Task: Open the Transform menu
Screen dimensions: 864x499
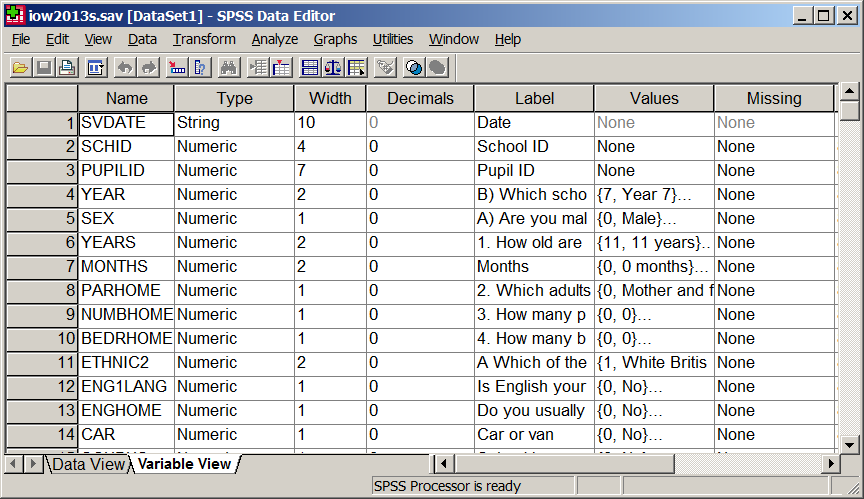Action: point(204,40)
